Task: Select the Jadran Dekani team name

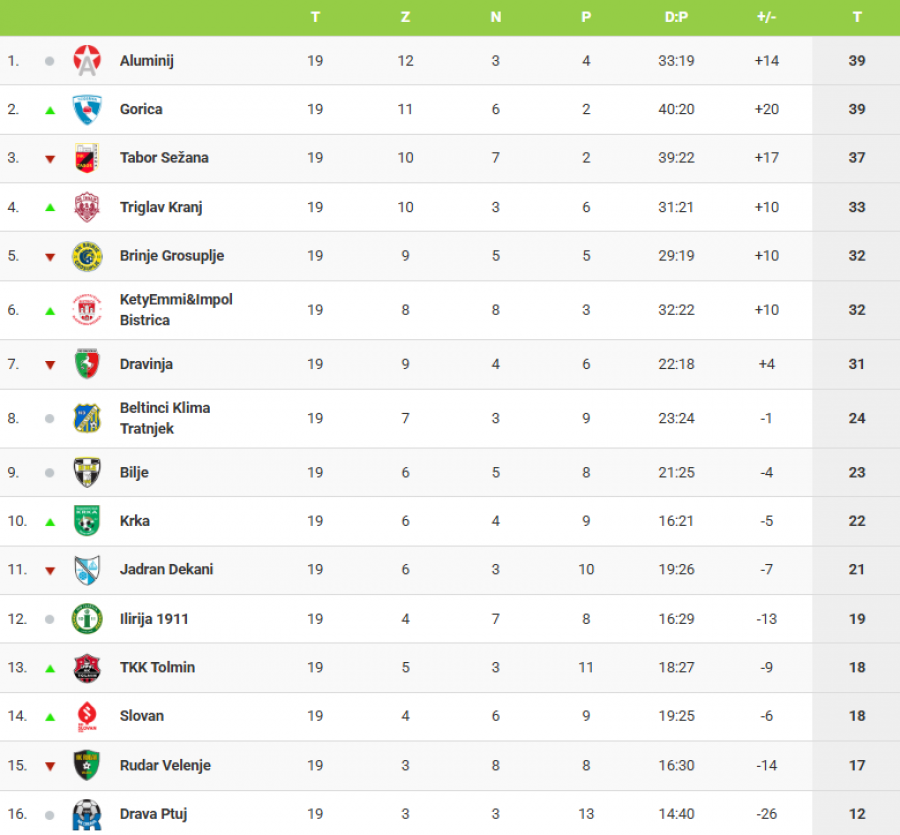Action: point(166,569)
